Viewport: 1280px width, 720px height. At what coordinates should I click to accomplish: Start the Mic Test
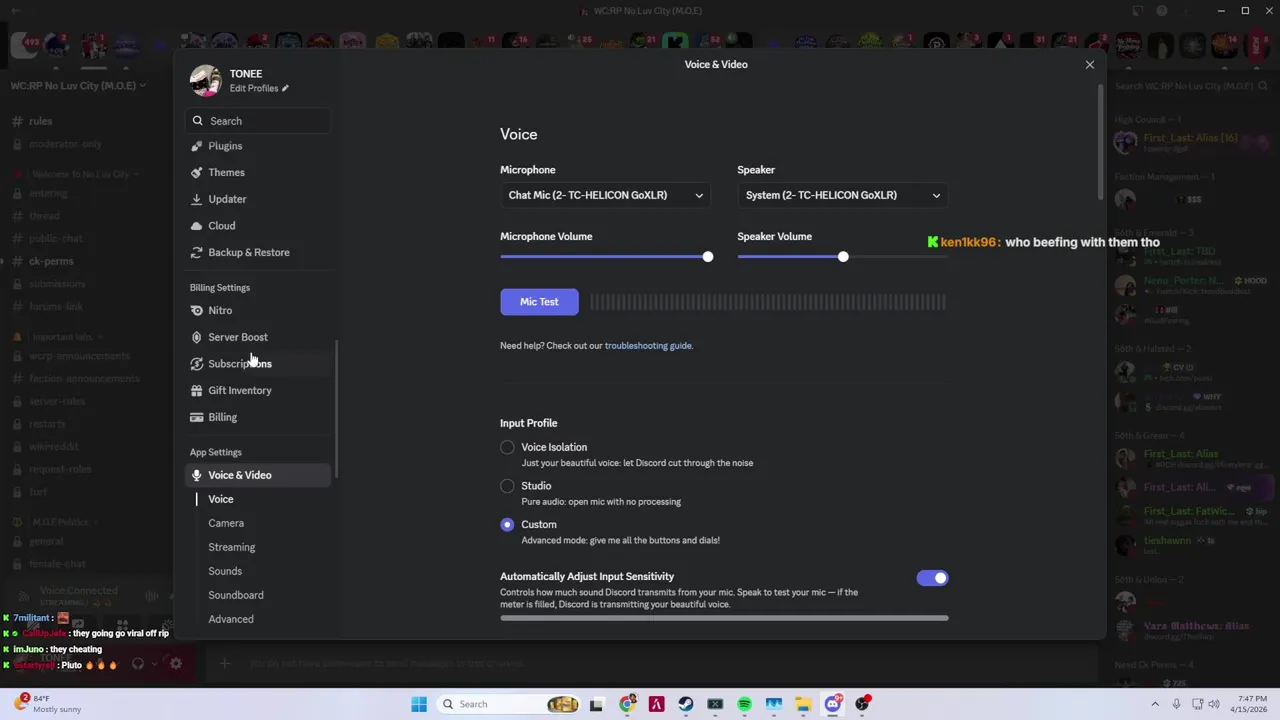[x=539, y=302]
